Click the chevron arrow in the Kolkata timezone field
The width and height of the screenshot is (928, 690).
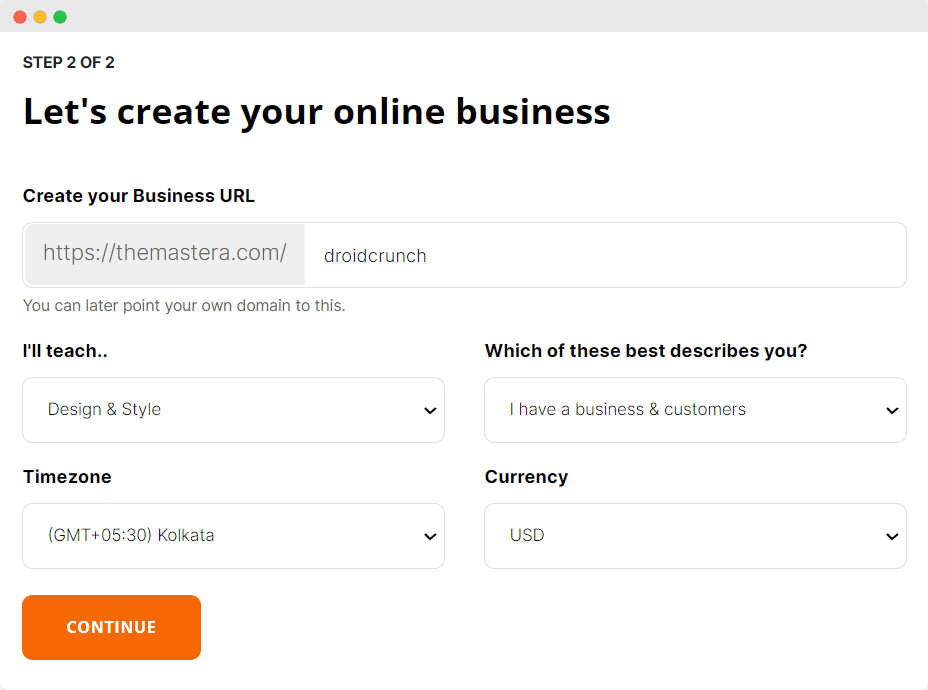pyautogui.click(x=430, y=536)
